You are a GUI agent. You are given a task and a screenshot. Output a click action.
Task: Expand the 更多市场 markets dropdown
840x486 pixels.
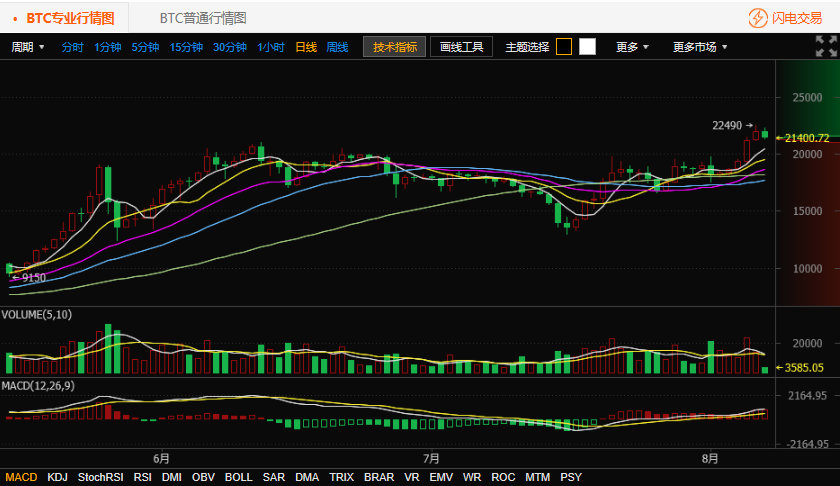click(x=700, y=47)
